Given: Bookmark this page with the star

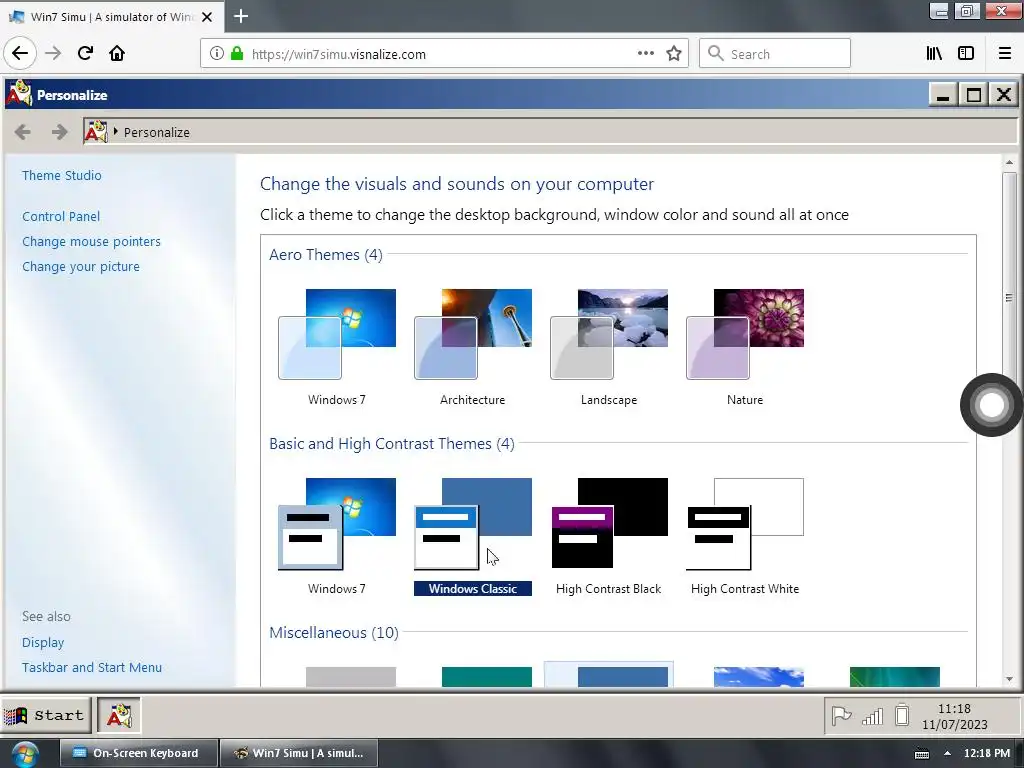Looking at the screenshot, I should (674, 54).
